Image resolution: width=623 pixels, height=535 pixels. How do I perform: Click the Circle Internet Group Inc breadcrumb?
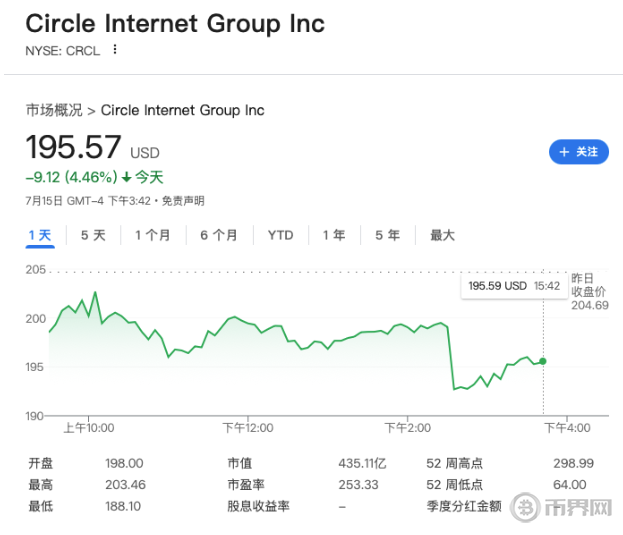click(182, 110)
